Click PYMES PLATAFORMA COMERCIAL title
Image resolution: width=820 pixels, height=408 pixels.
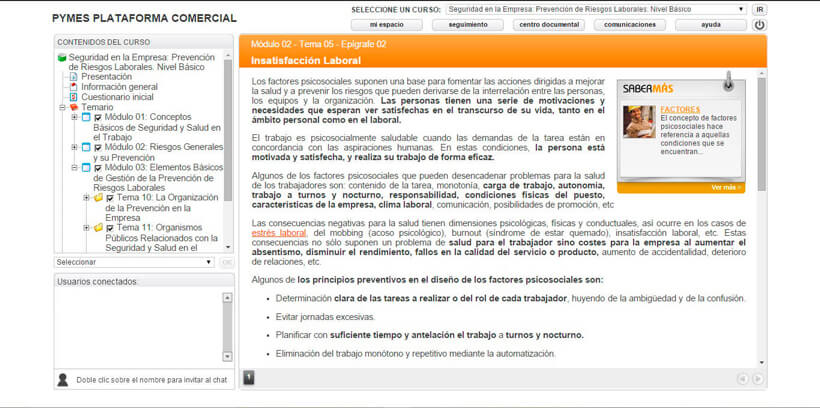tap(144, 18)
